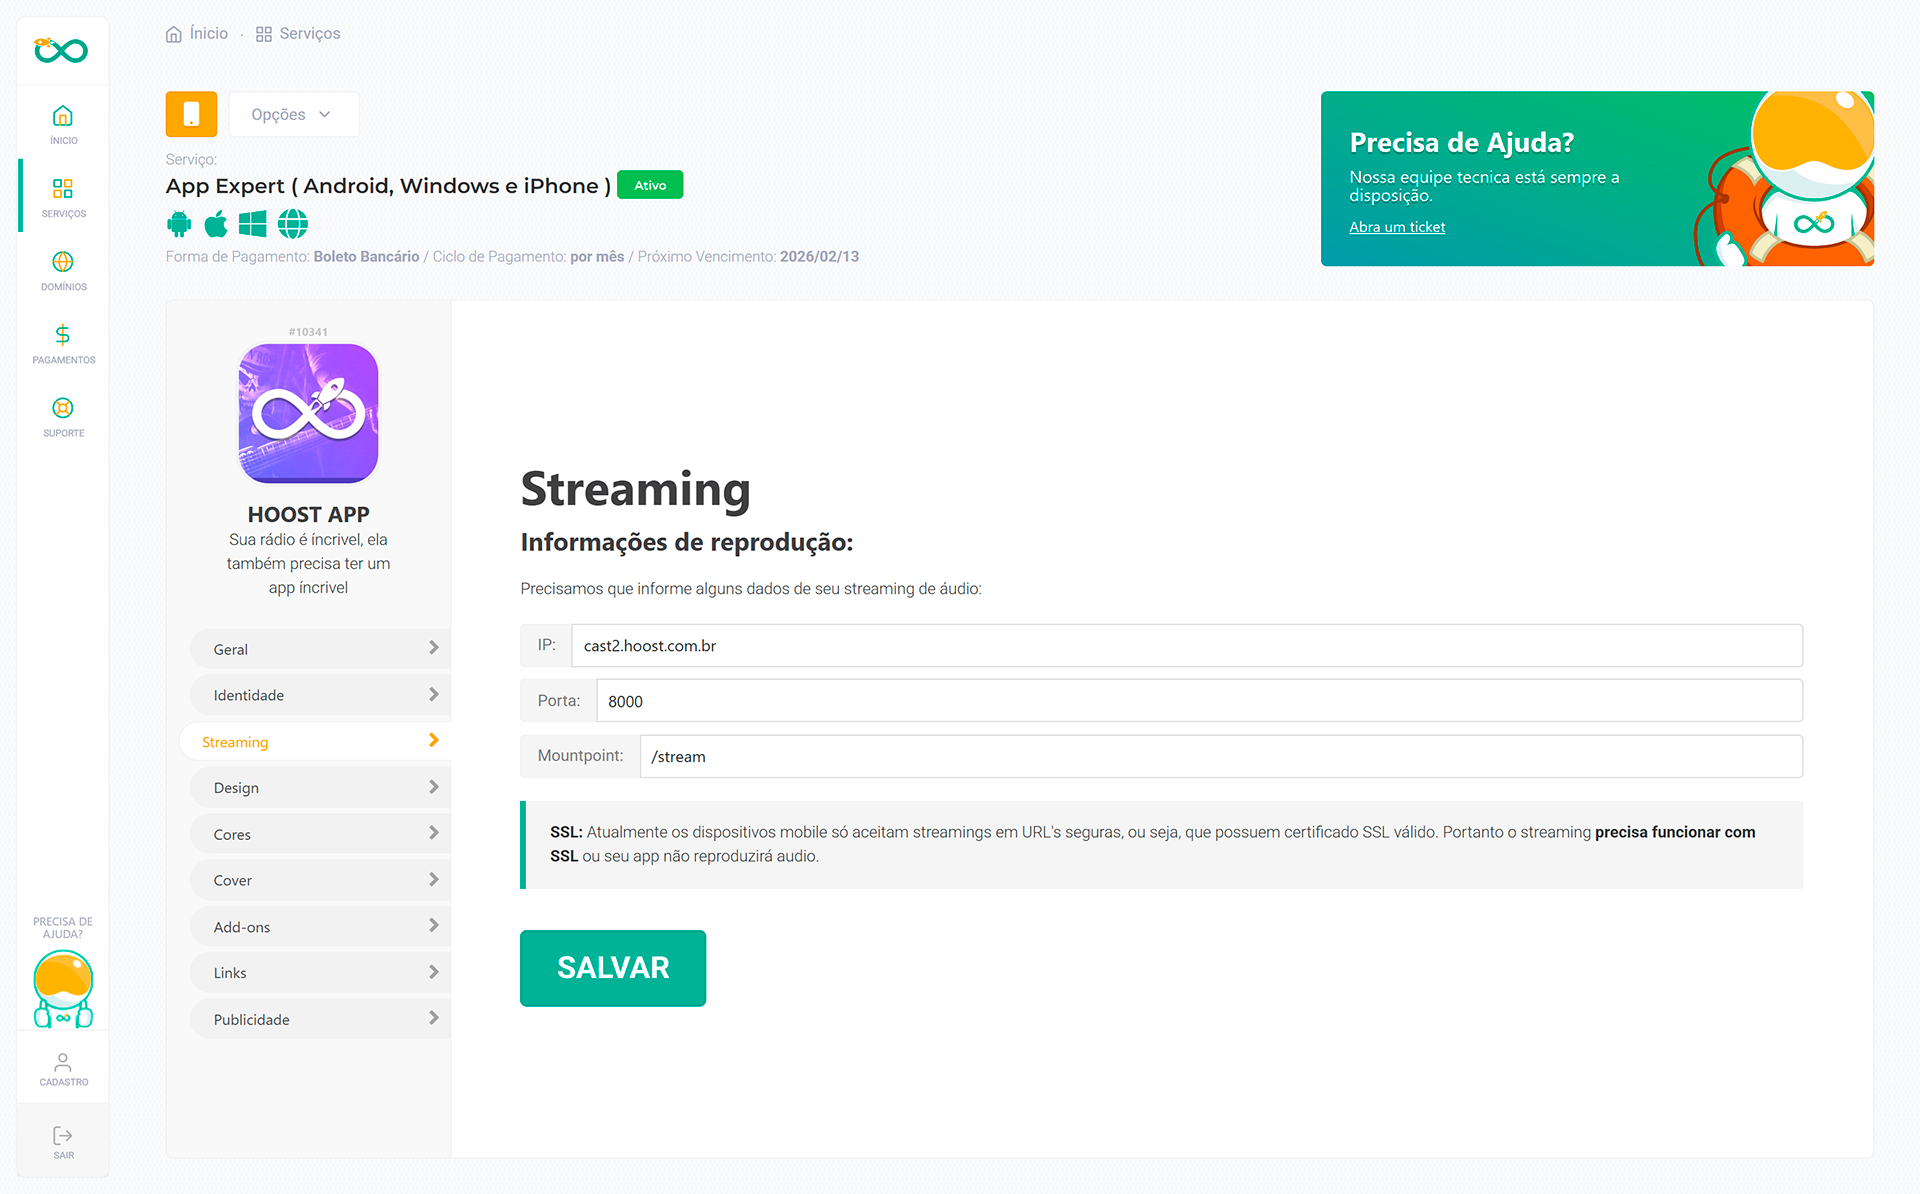Click the Identidade section arrow

pos(433,694)
